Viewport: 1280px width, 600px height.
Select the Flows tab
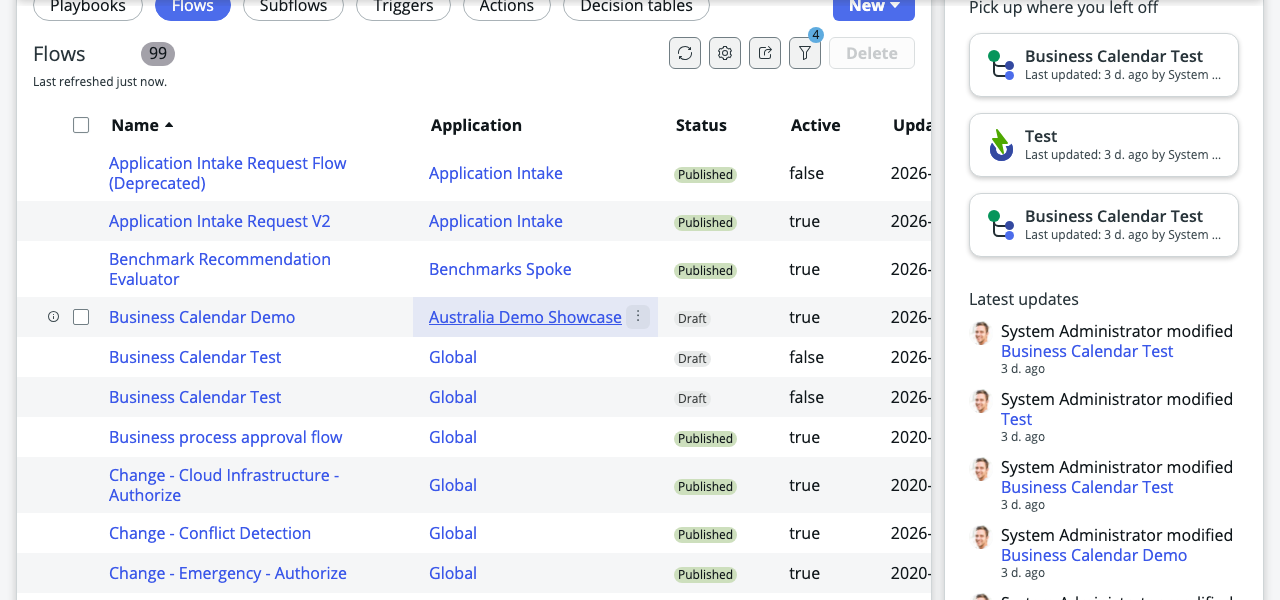coord(193,7)
